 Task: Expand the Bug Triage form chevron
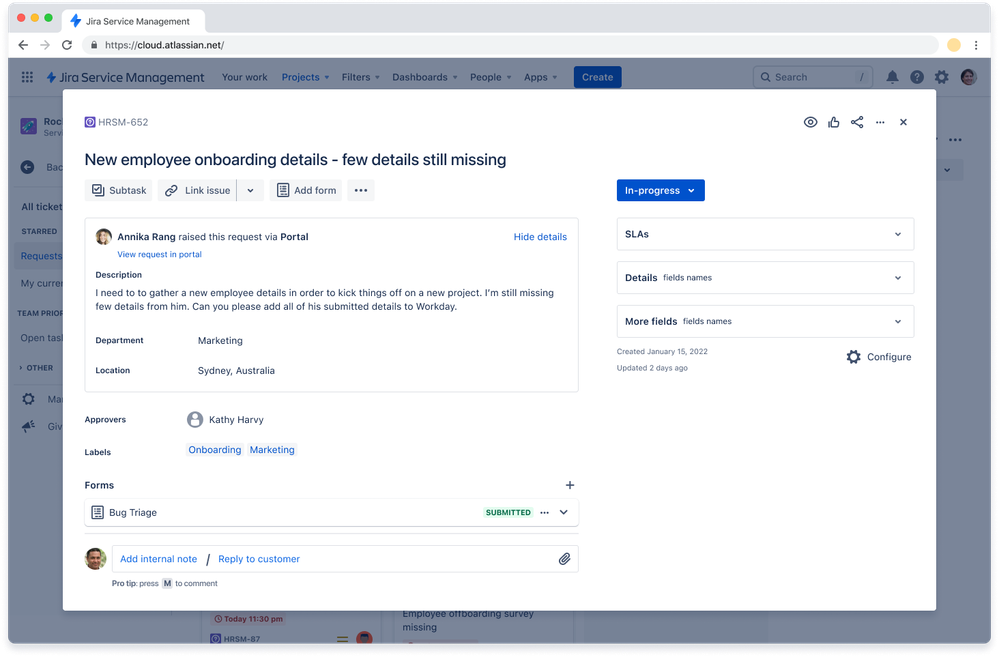click(564, 512)
